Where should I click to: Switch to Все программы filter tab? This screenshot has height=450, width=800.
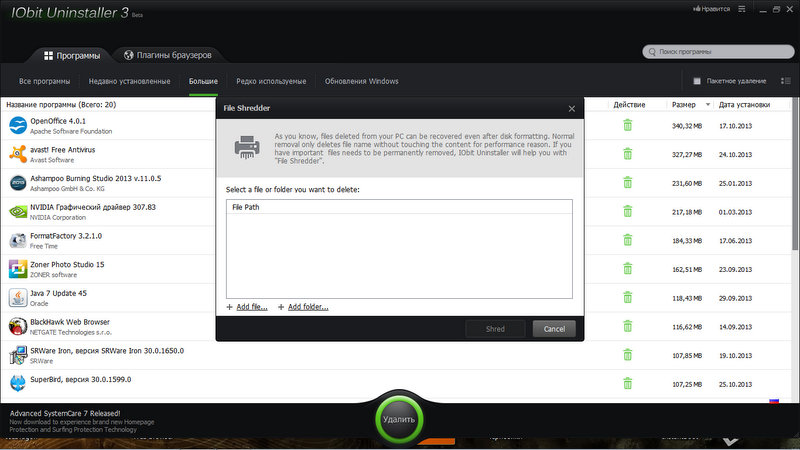point(44,81)
